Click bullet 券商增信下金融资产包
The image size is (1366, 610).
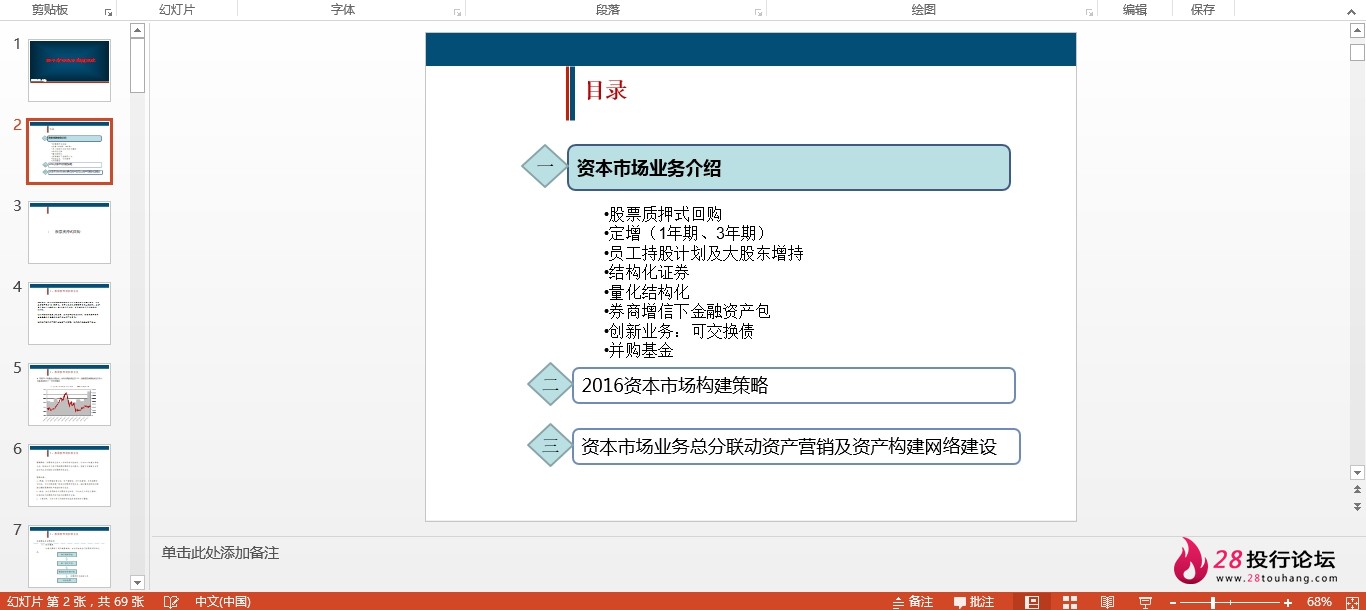[x=688, y=311]
